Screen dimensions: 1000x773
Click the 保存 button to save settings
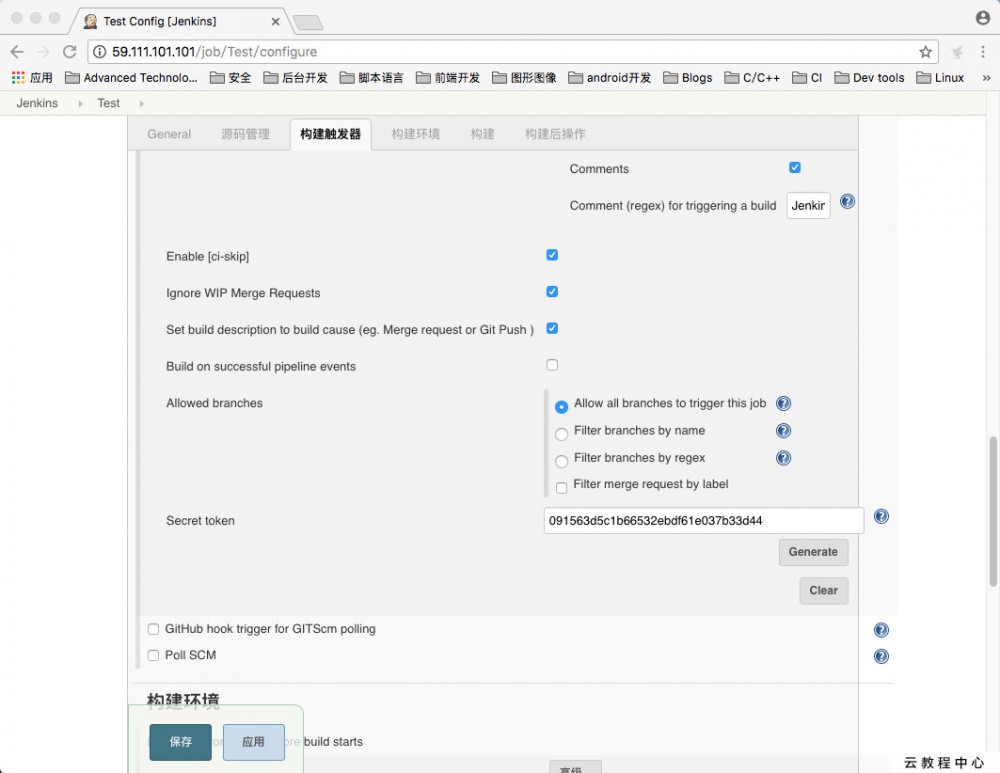(179, 742)
